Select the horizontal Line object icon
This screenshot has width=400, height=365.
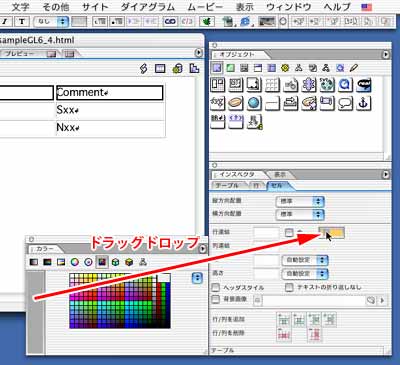pyautogui.click(x=272, y=103)
